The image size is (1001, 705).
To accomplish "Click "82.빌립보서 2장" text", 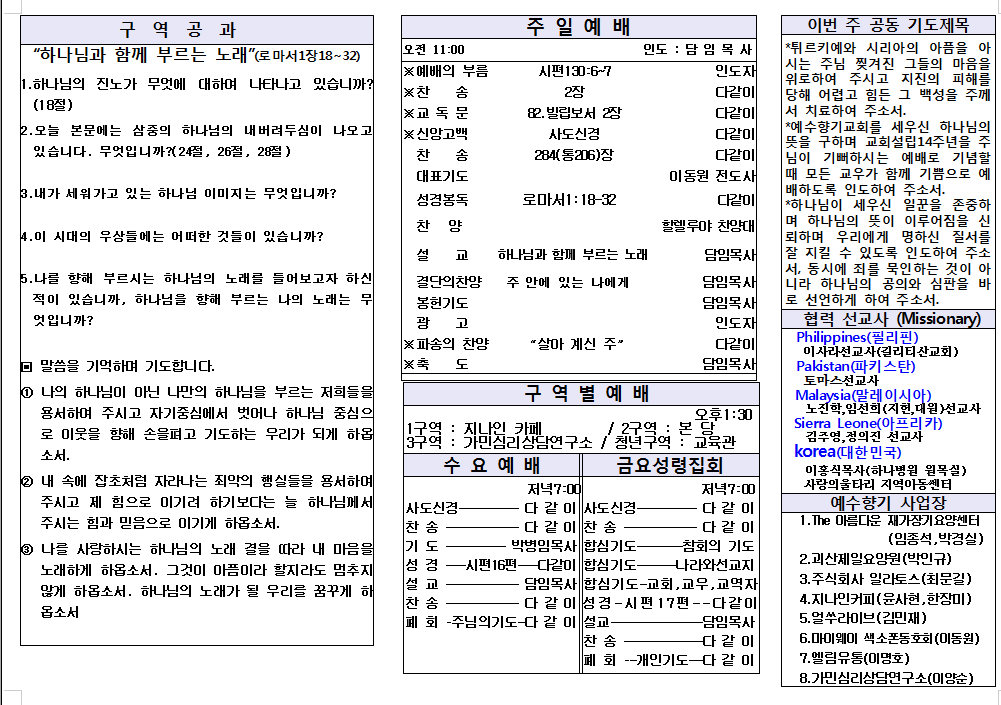I will pyautogui.click(x=574, y=113).
